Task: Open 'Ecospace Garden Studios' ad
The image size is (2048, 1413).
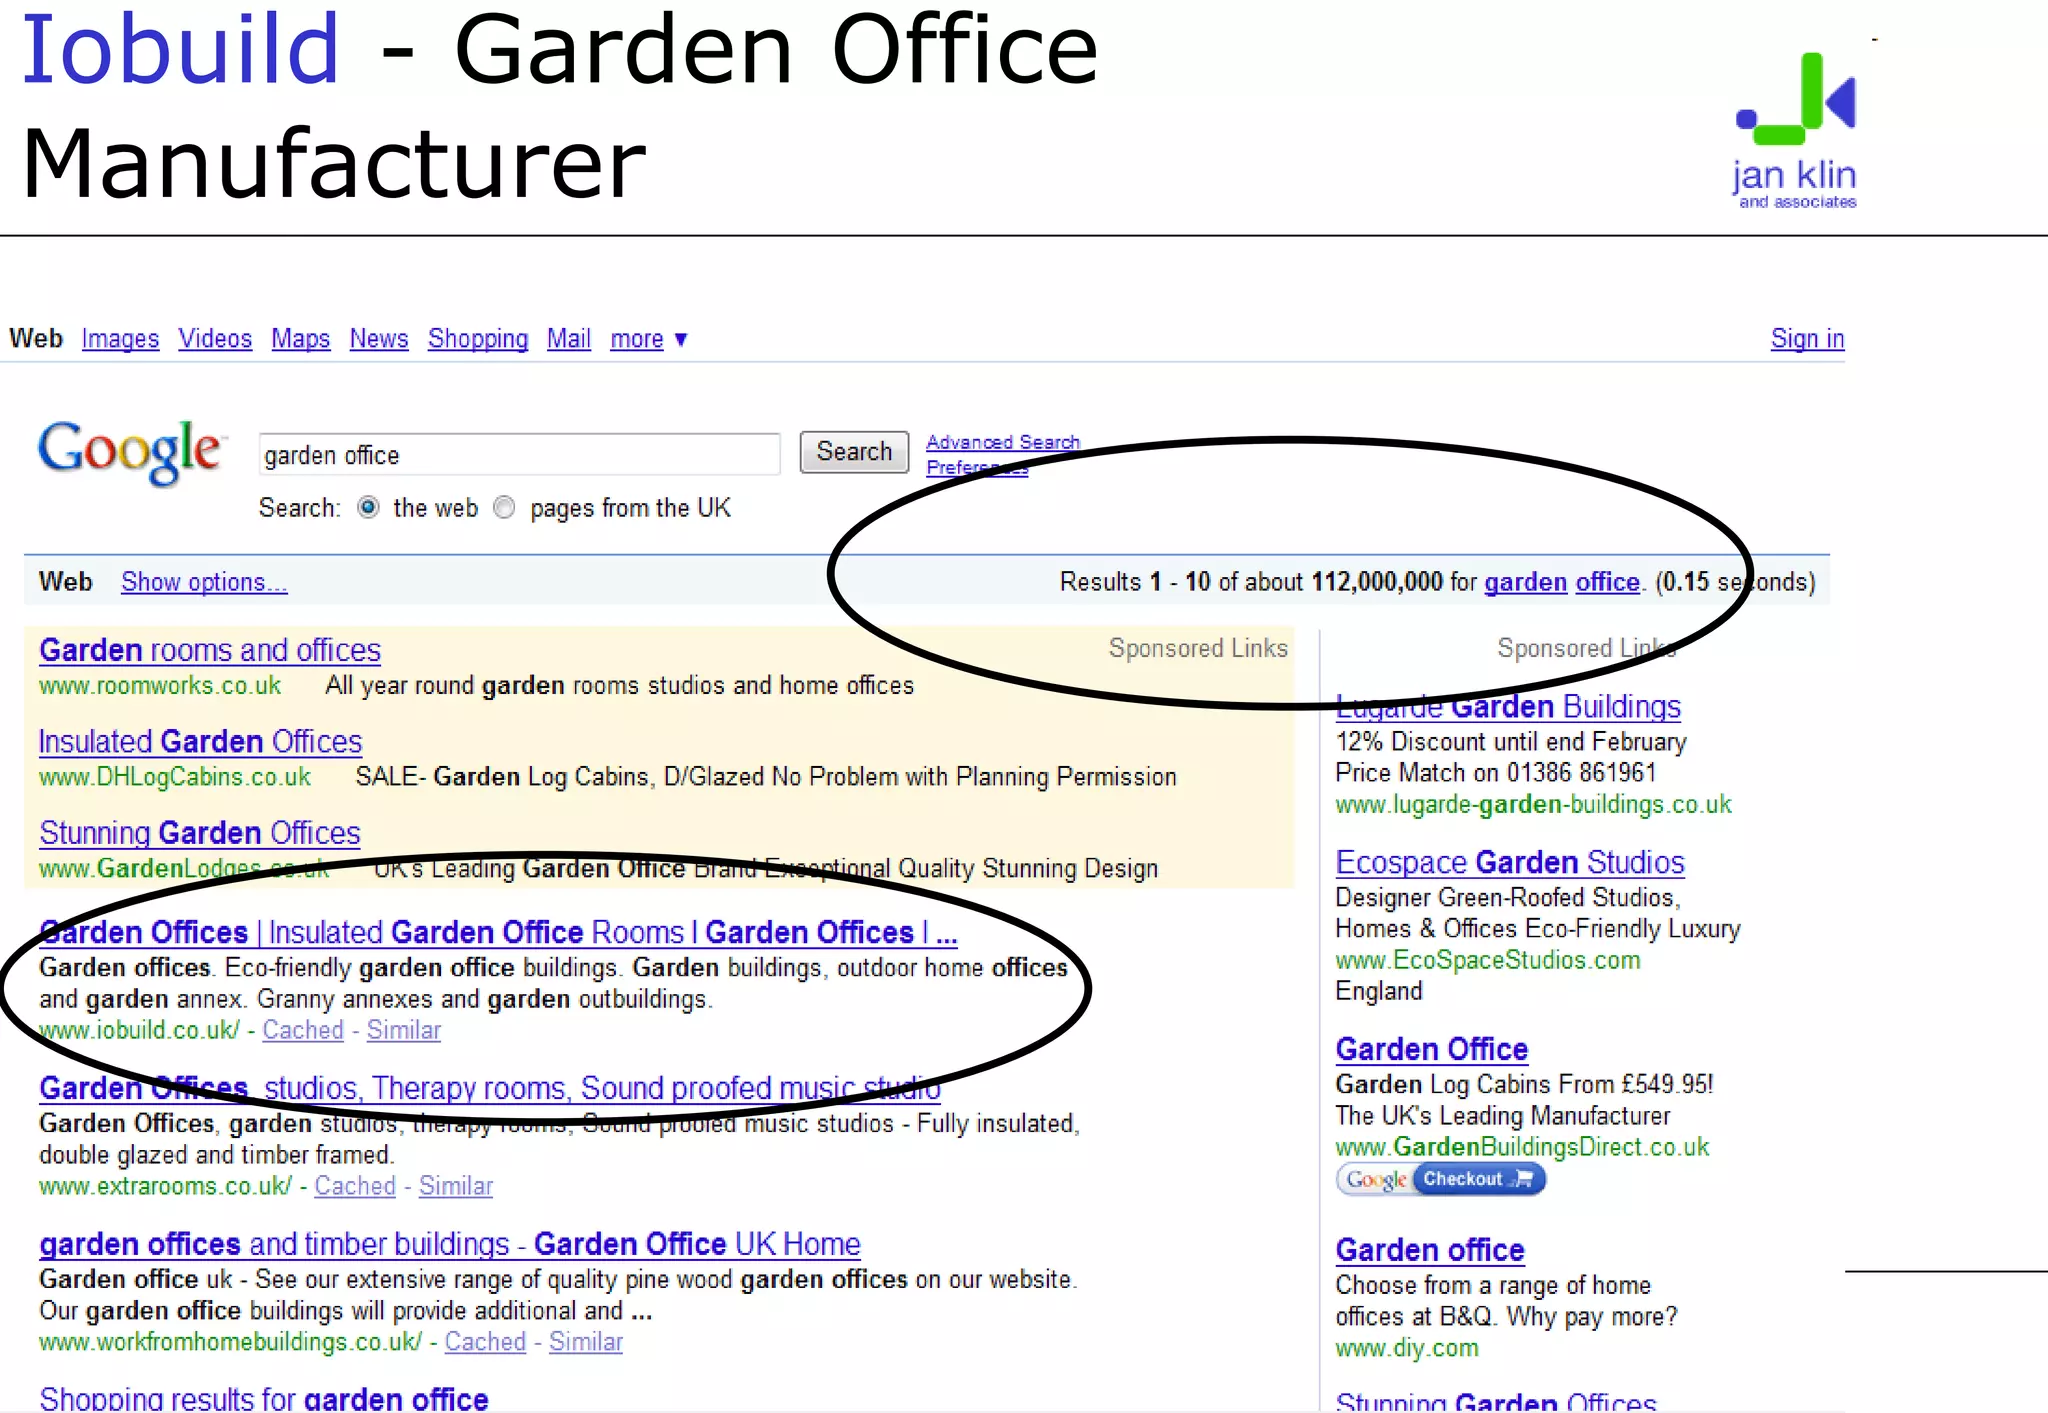Action: [x=1510, y=862]
